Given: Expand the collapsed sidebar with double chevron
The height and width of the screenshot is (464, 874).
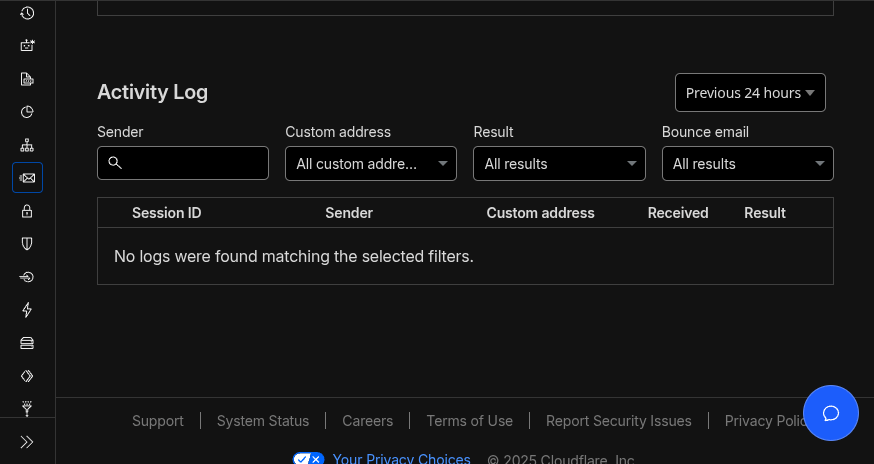Looking at the screenshot, I should point(27,441).
